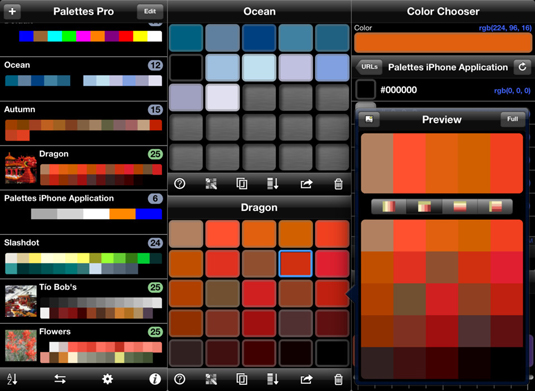Open the info icon in Palettes Pro toolbar

[x=155, y=379]
